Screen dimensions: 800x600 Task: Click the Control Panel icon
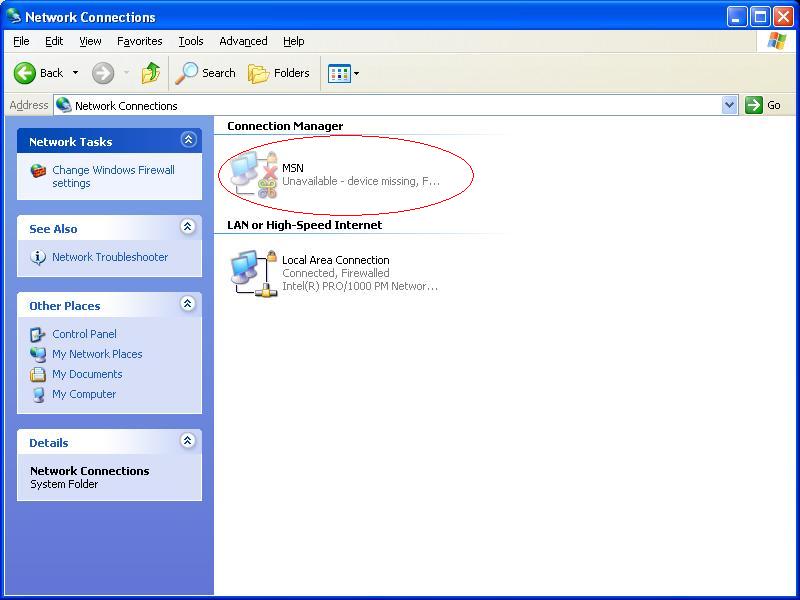point(38,335)
